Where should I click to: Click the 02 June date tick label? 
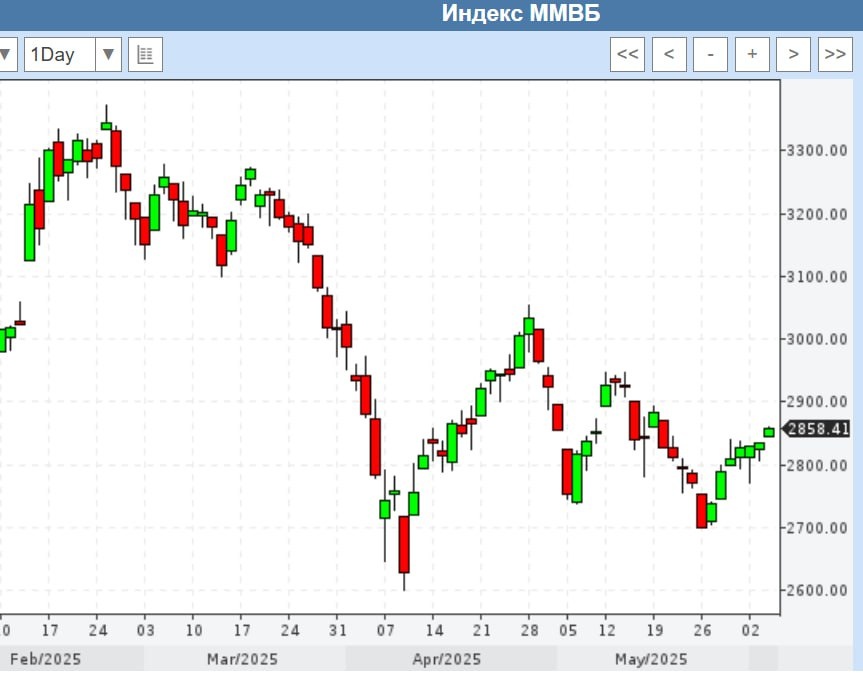point(750,631)
